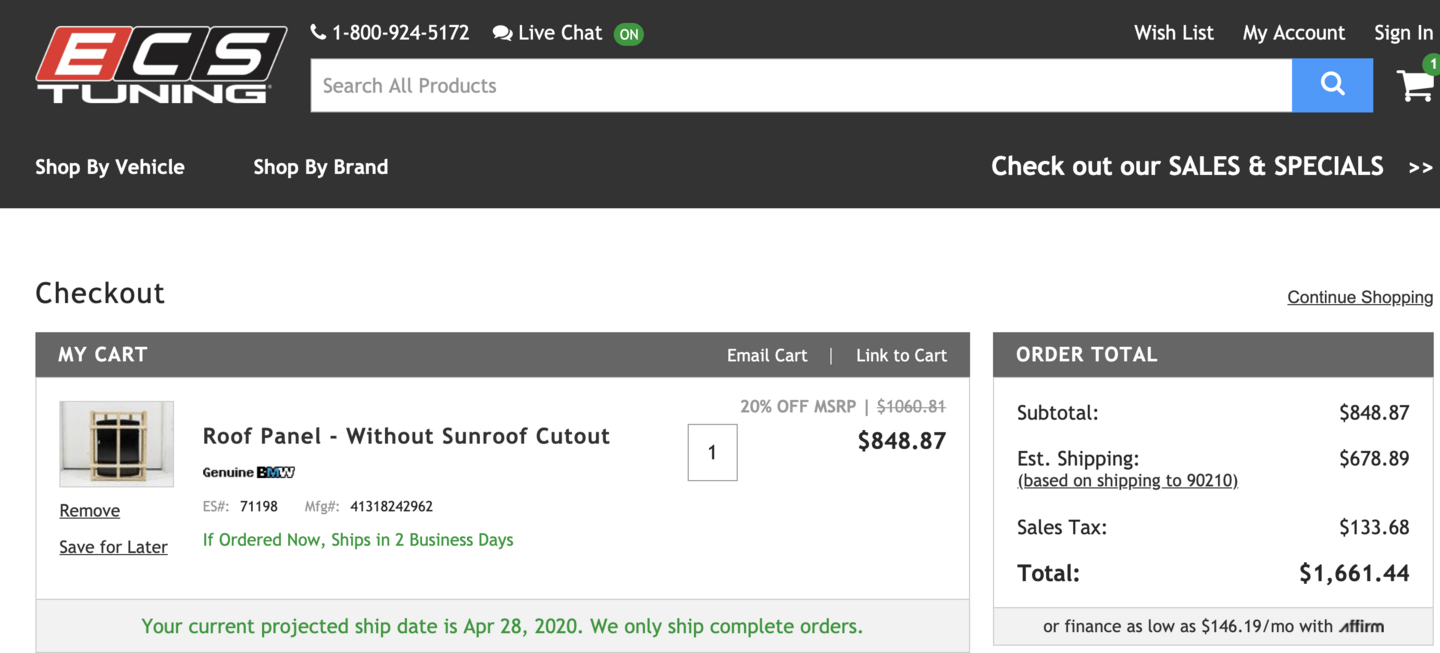Click the Affirm logo in the finance offer

pyautogui.click(x=1361, y=627)
